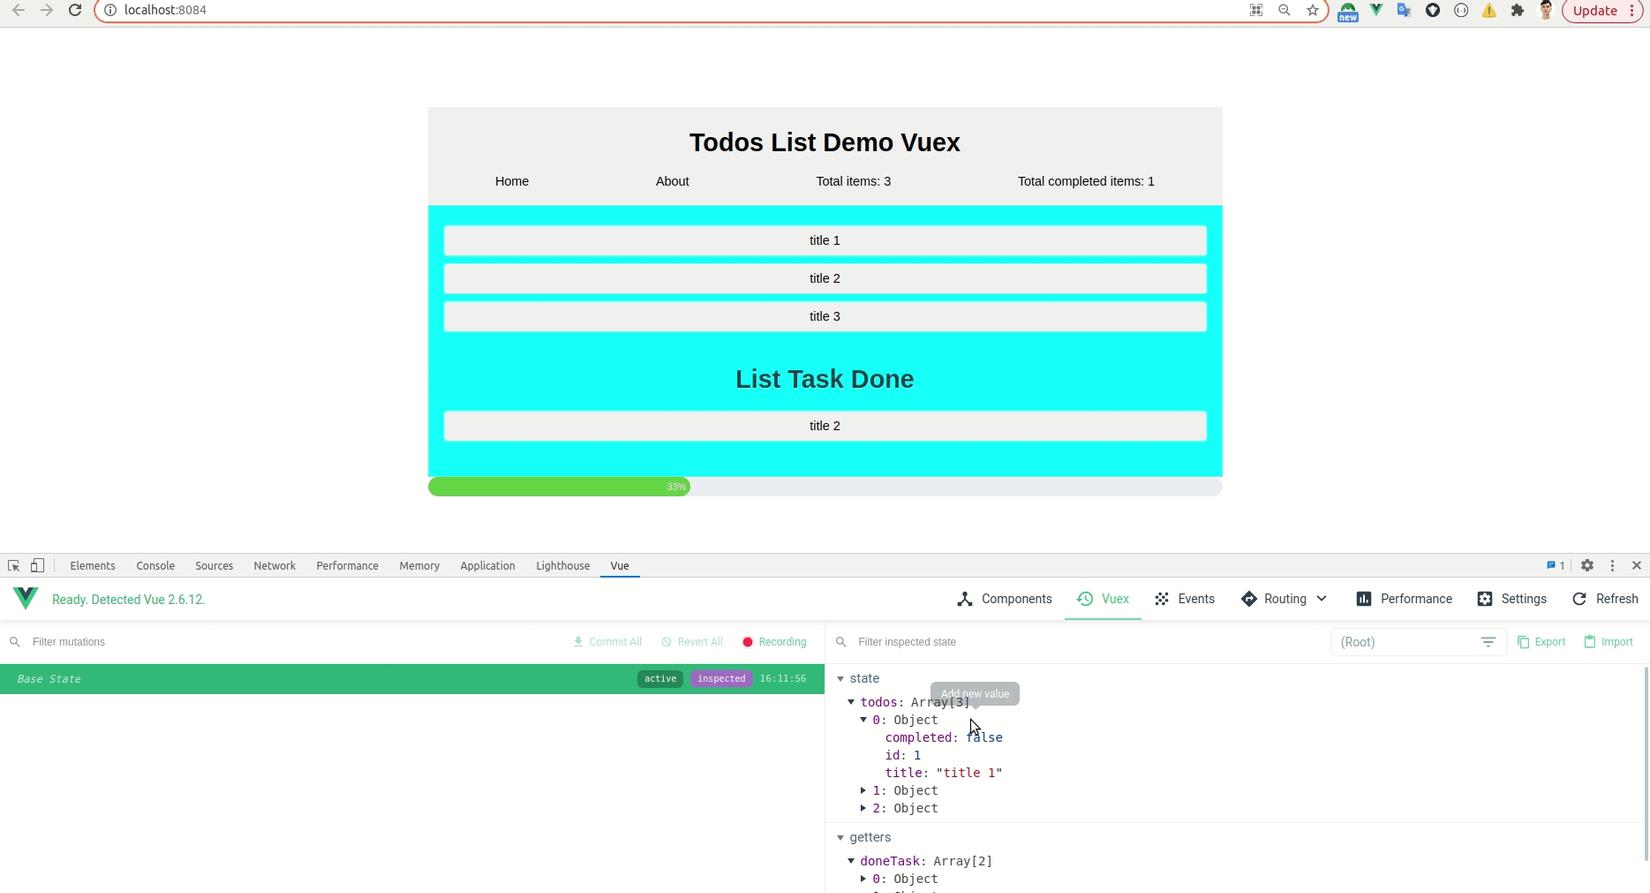Collapse the todos array tree
The image size is (1650, 893).
[x=852, y=702]
